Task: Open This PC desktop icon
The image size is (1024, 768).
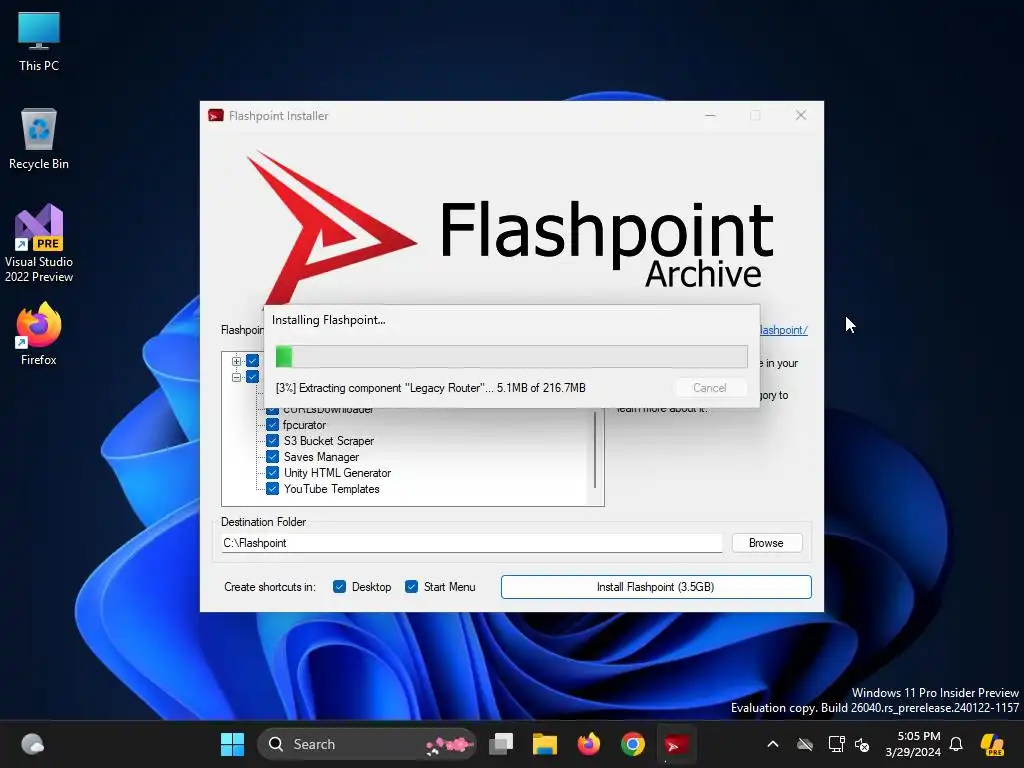Action: (x=39, y=41)
